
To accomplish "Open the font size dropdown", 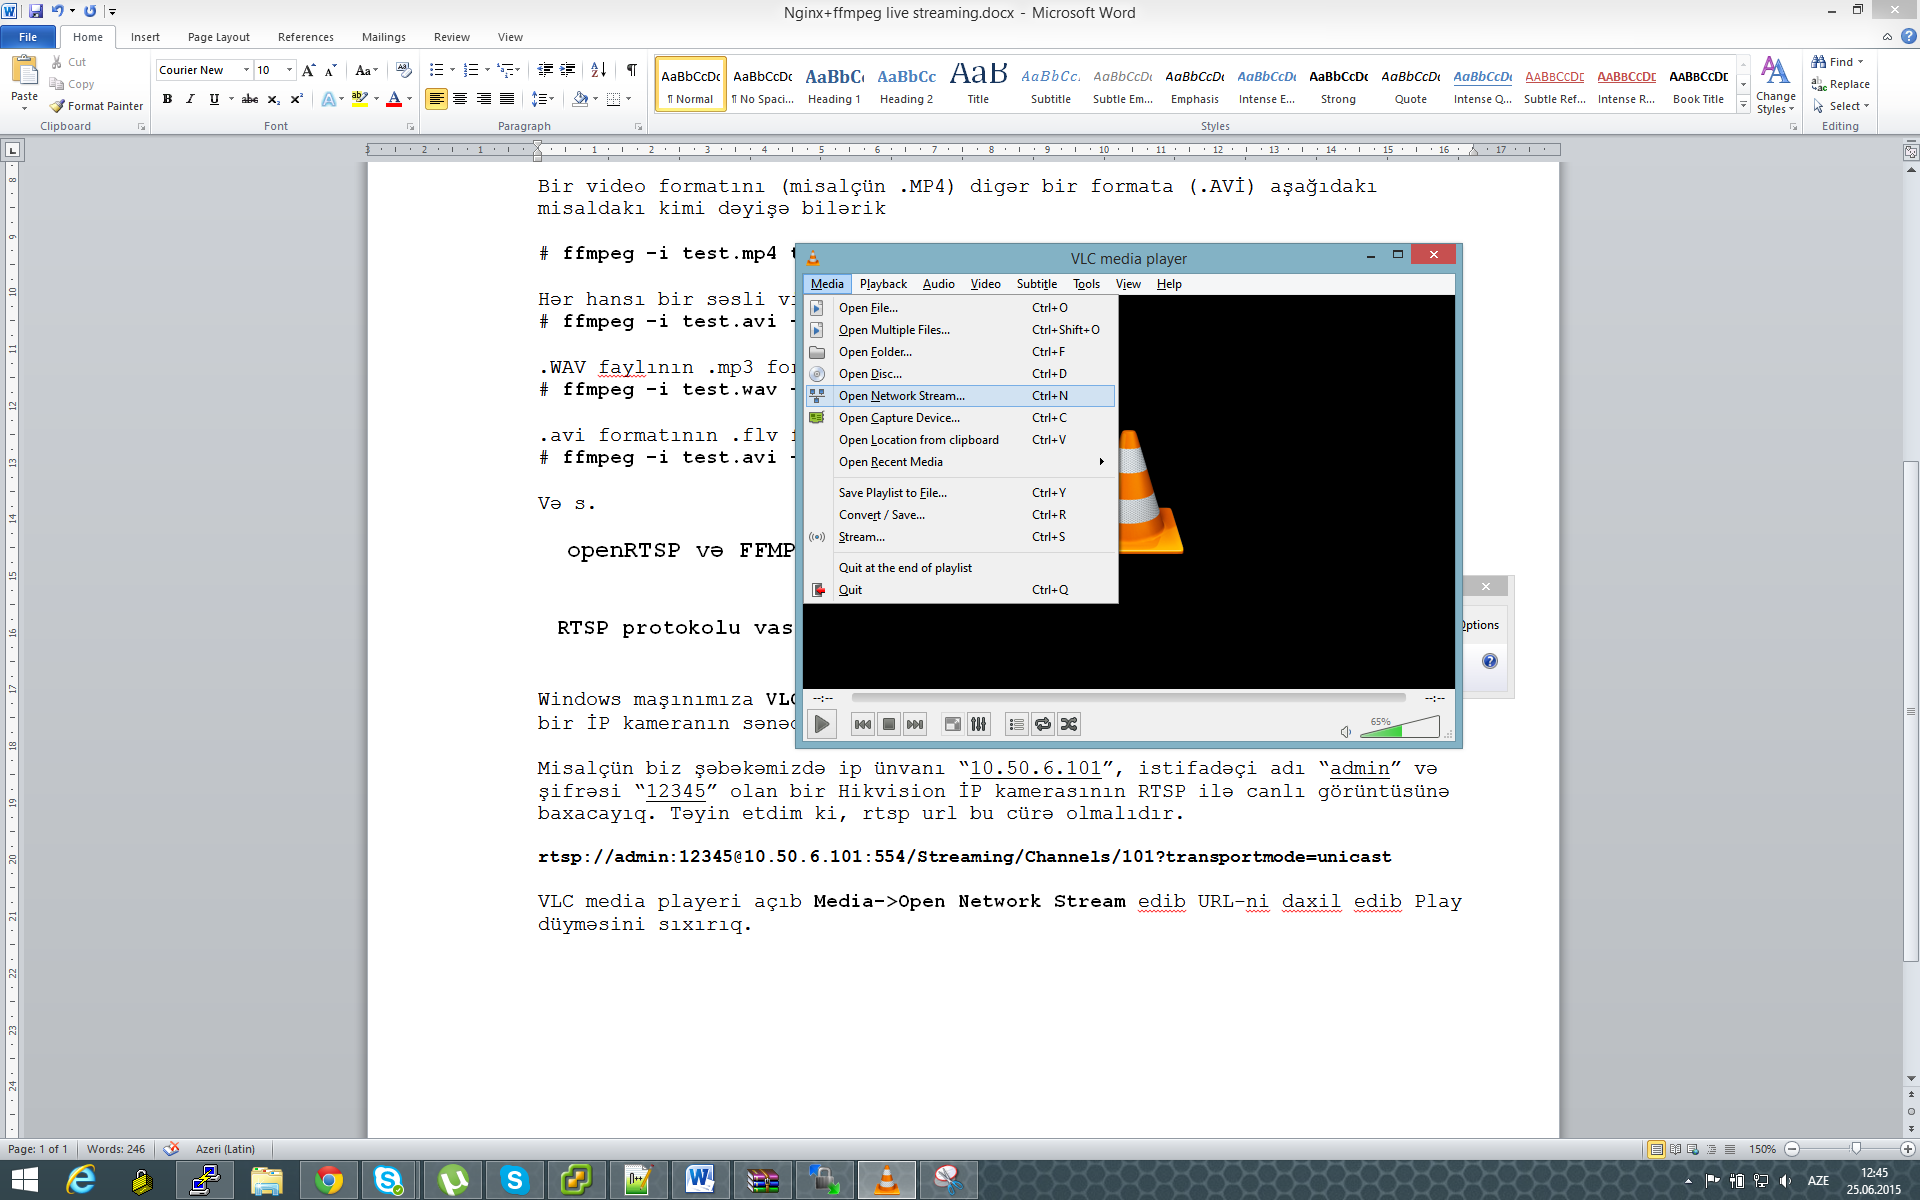I will (289, 70).
